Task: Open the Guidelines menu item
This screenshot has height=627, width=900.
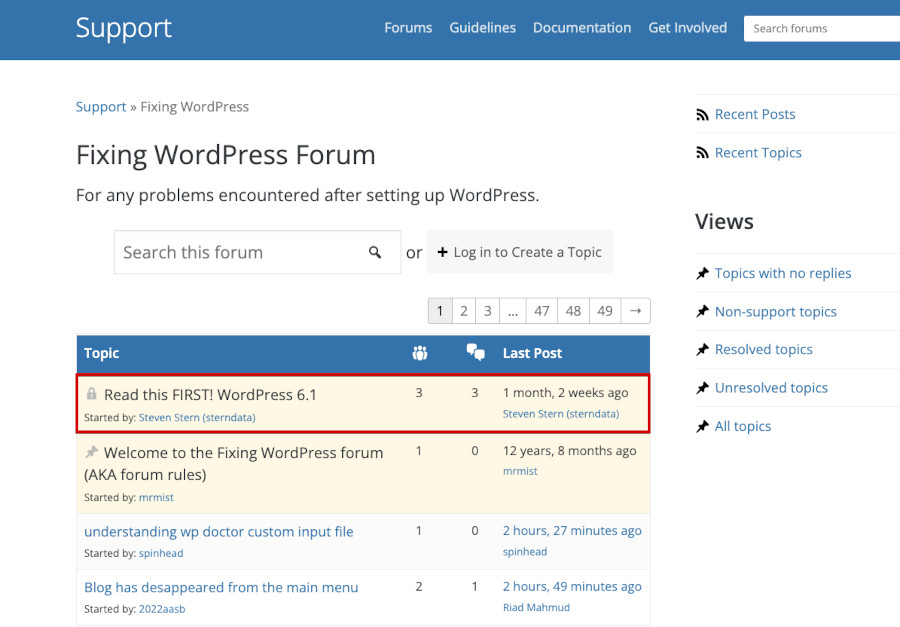Action: 482,28
